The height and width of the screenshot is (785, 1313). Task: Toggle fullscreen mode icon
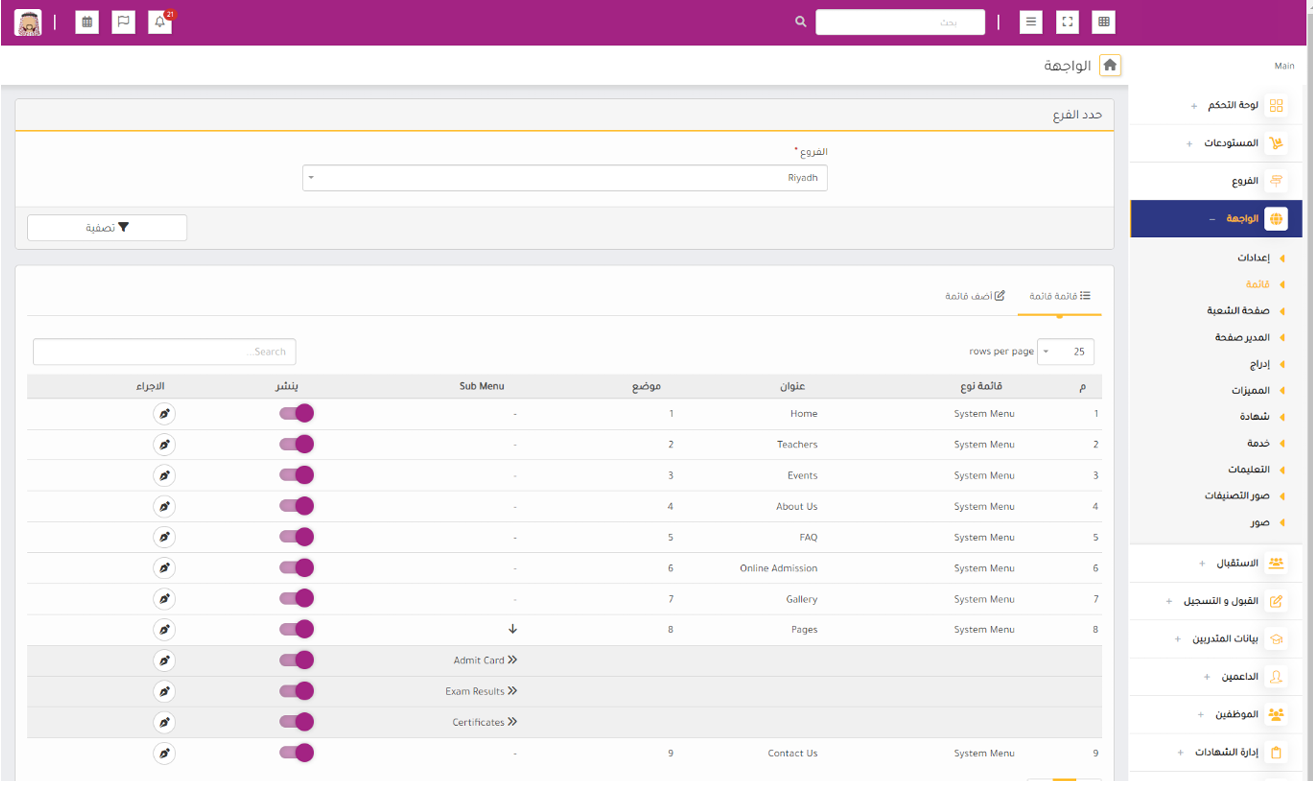pyautogui.click(x=1067, y=22)
